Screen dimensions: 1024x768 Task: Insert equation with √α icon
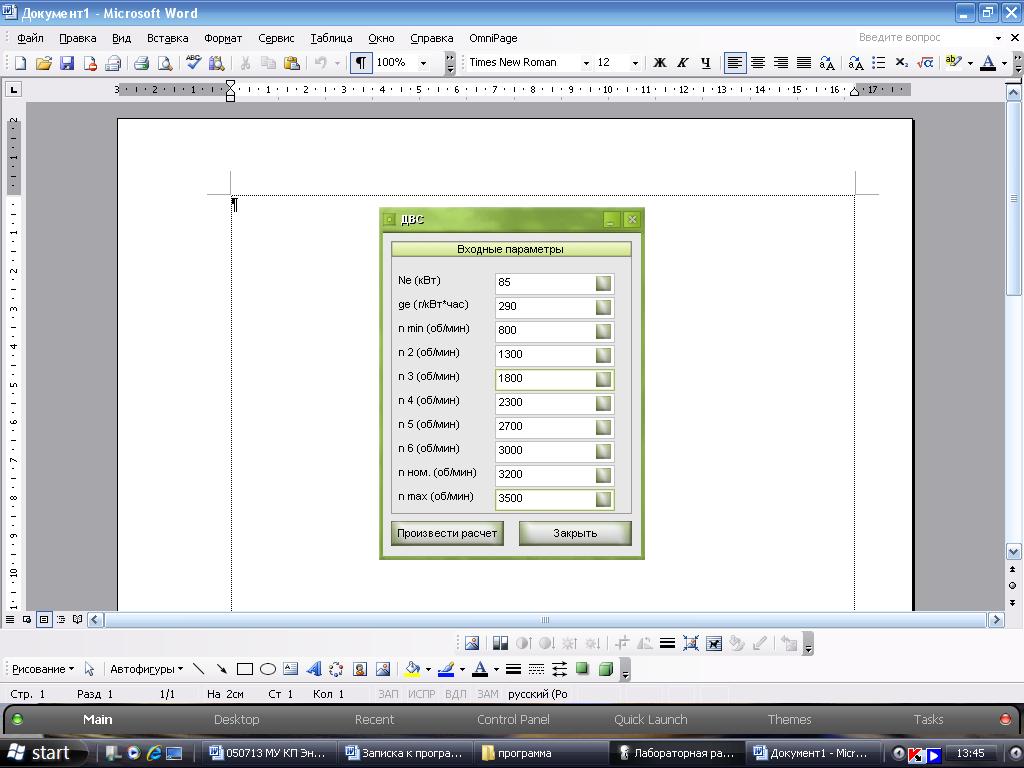[925, 63]
